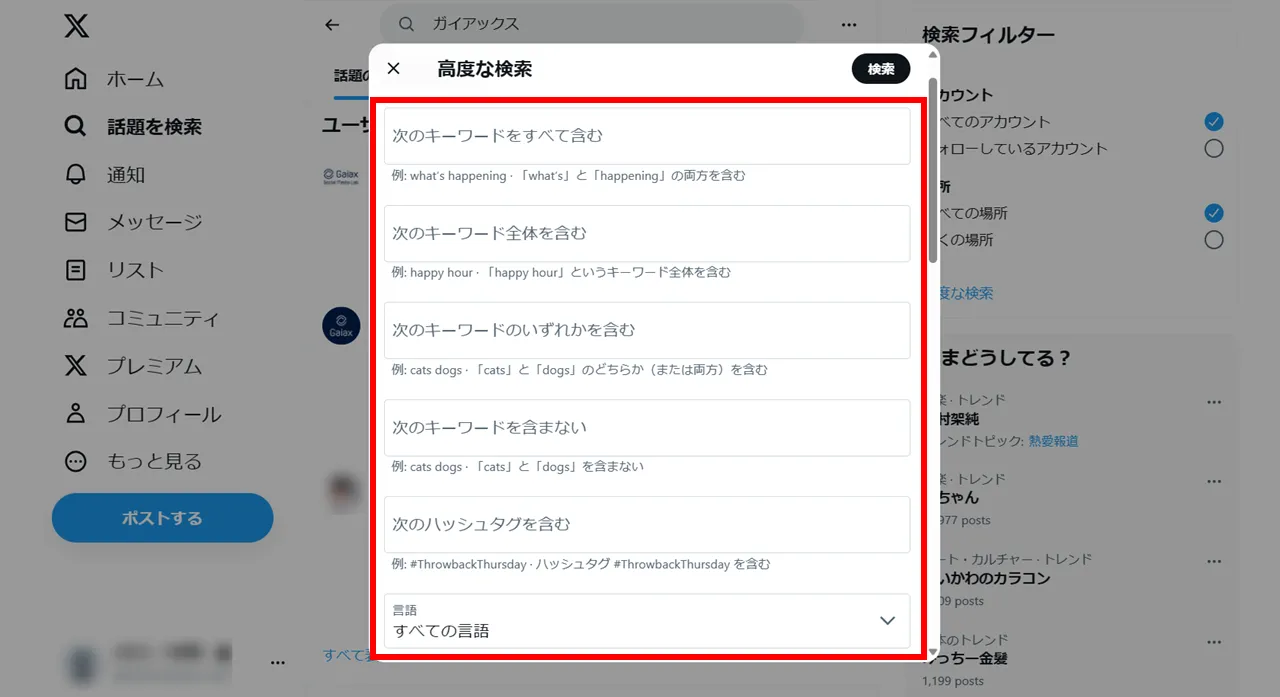
Task: Open 通知 via the bell icon
Action: pyautogui.click(x=75, y=174)
